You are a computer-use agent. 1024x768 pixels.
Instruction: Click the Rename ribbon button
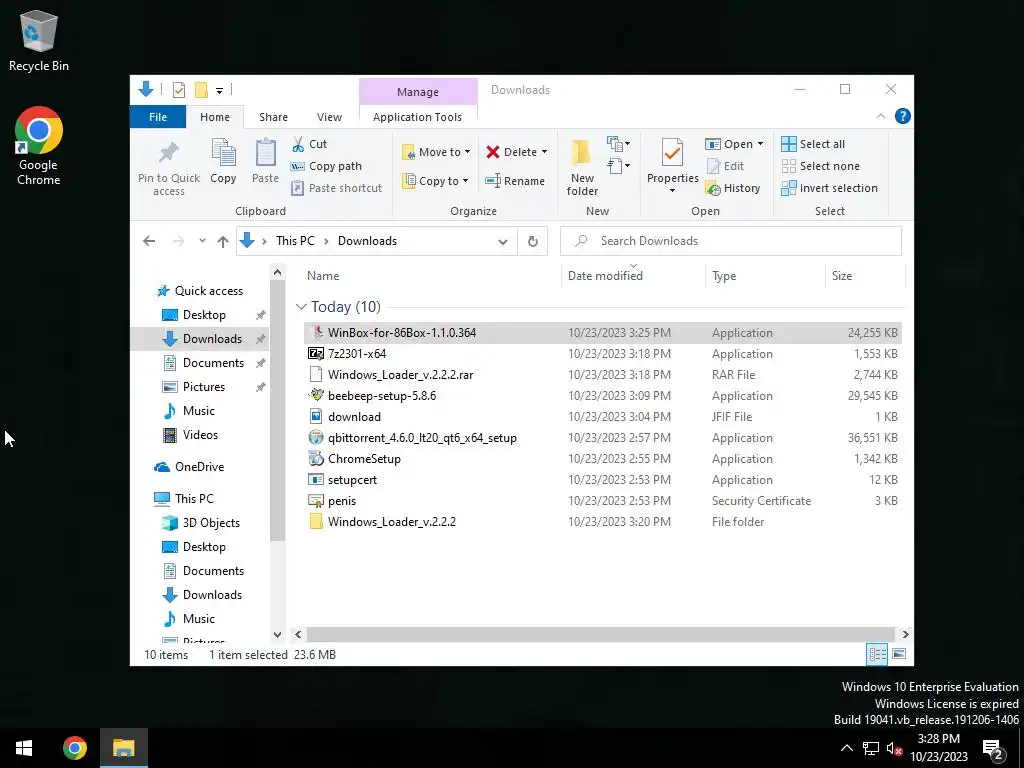pyautogui.click(x=515, y=181)
